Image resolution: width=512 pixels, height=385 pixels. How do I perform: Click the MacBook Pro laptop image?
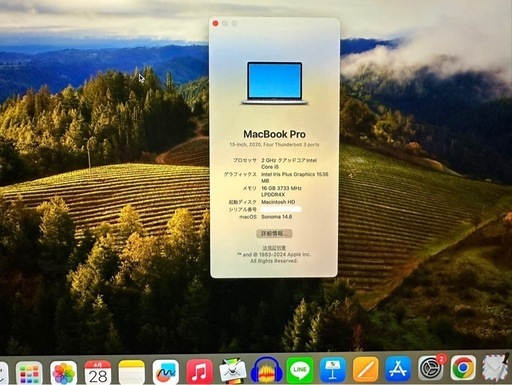coord(274,83)
